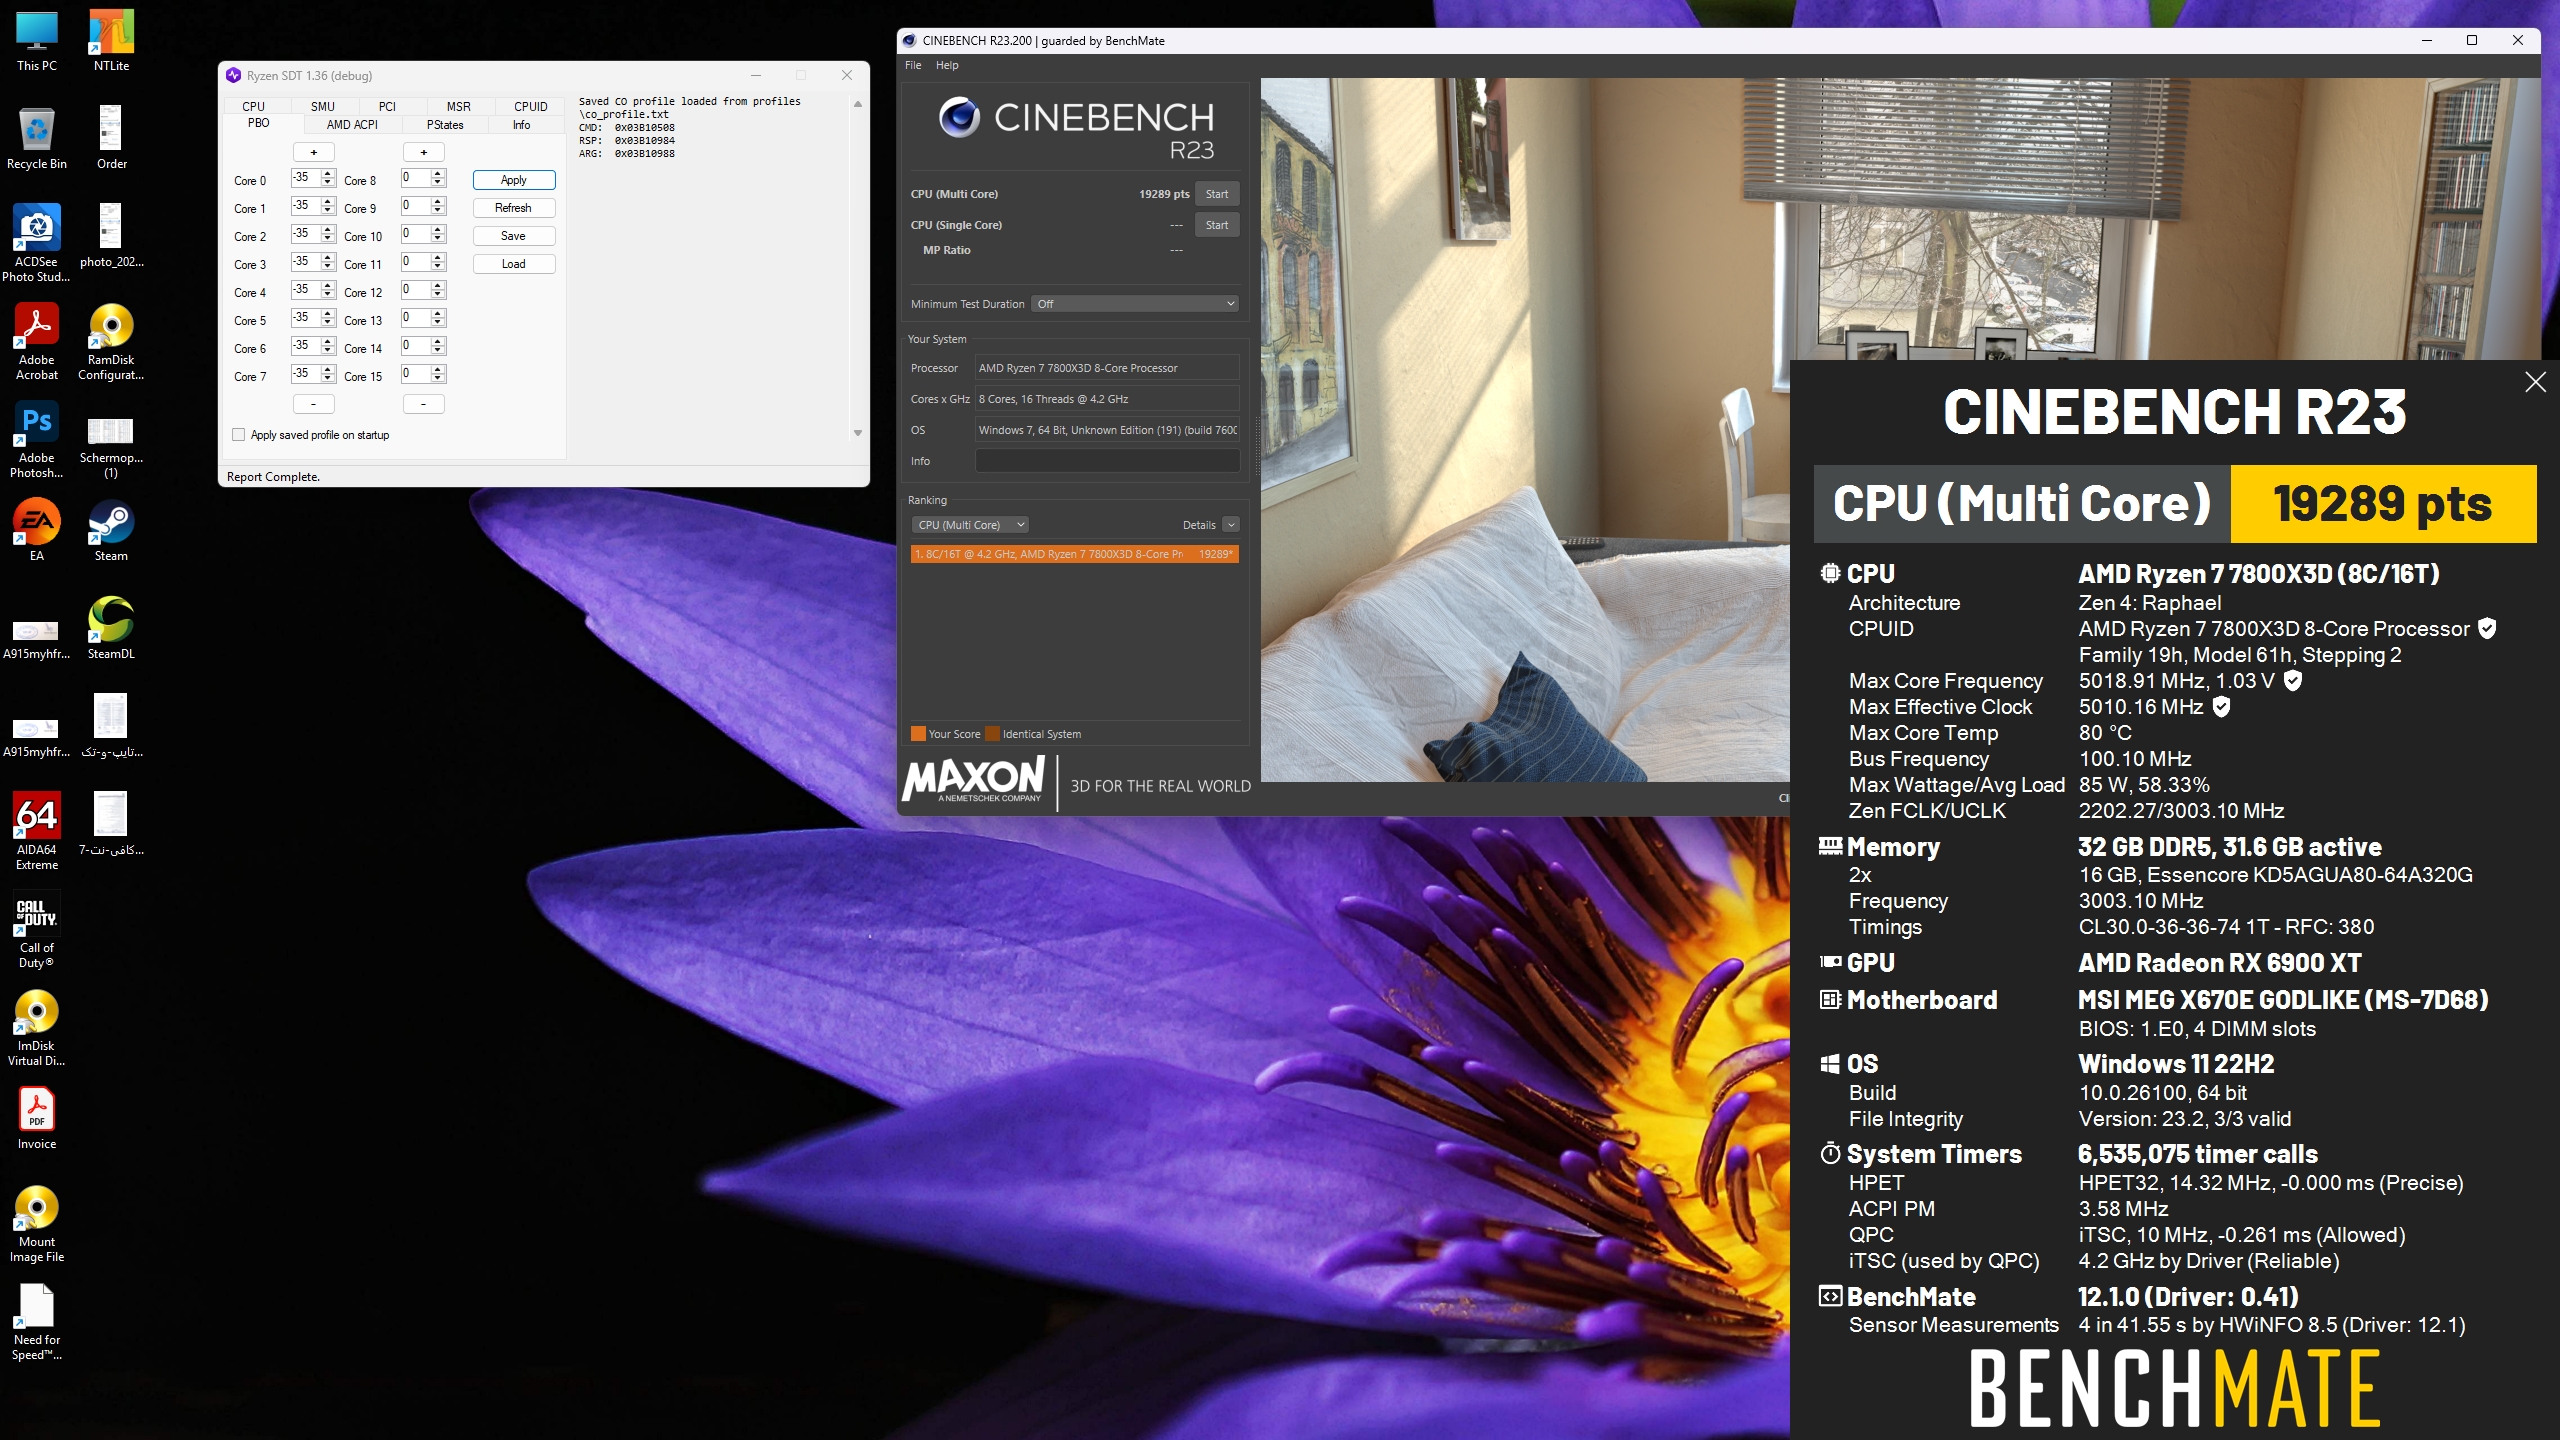Open the Invoice PDF file
This screenshot has width=2560, height=1440.
[37, 1118]
